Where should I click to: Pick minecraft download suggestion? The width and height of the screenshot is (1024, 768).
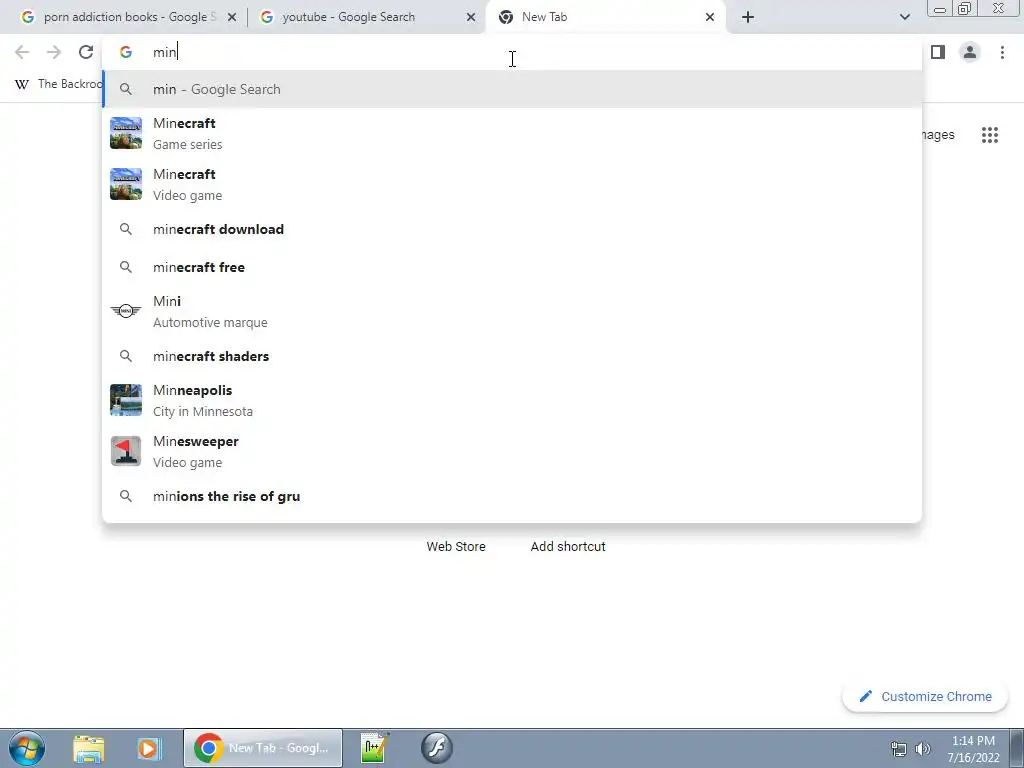point(512,229)
